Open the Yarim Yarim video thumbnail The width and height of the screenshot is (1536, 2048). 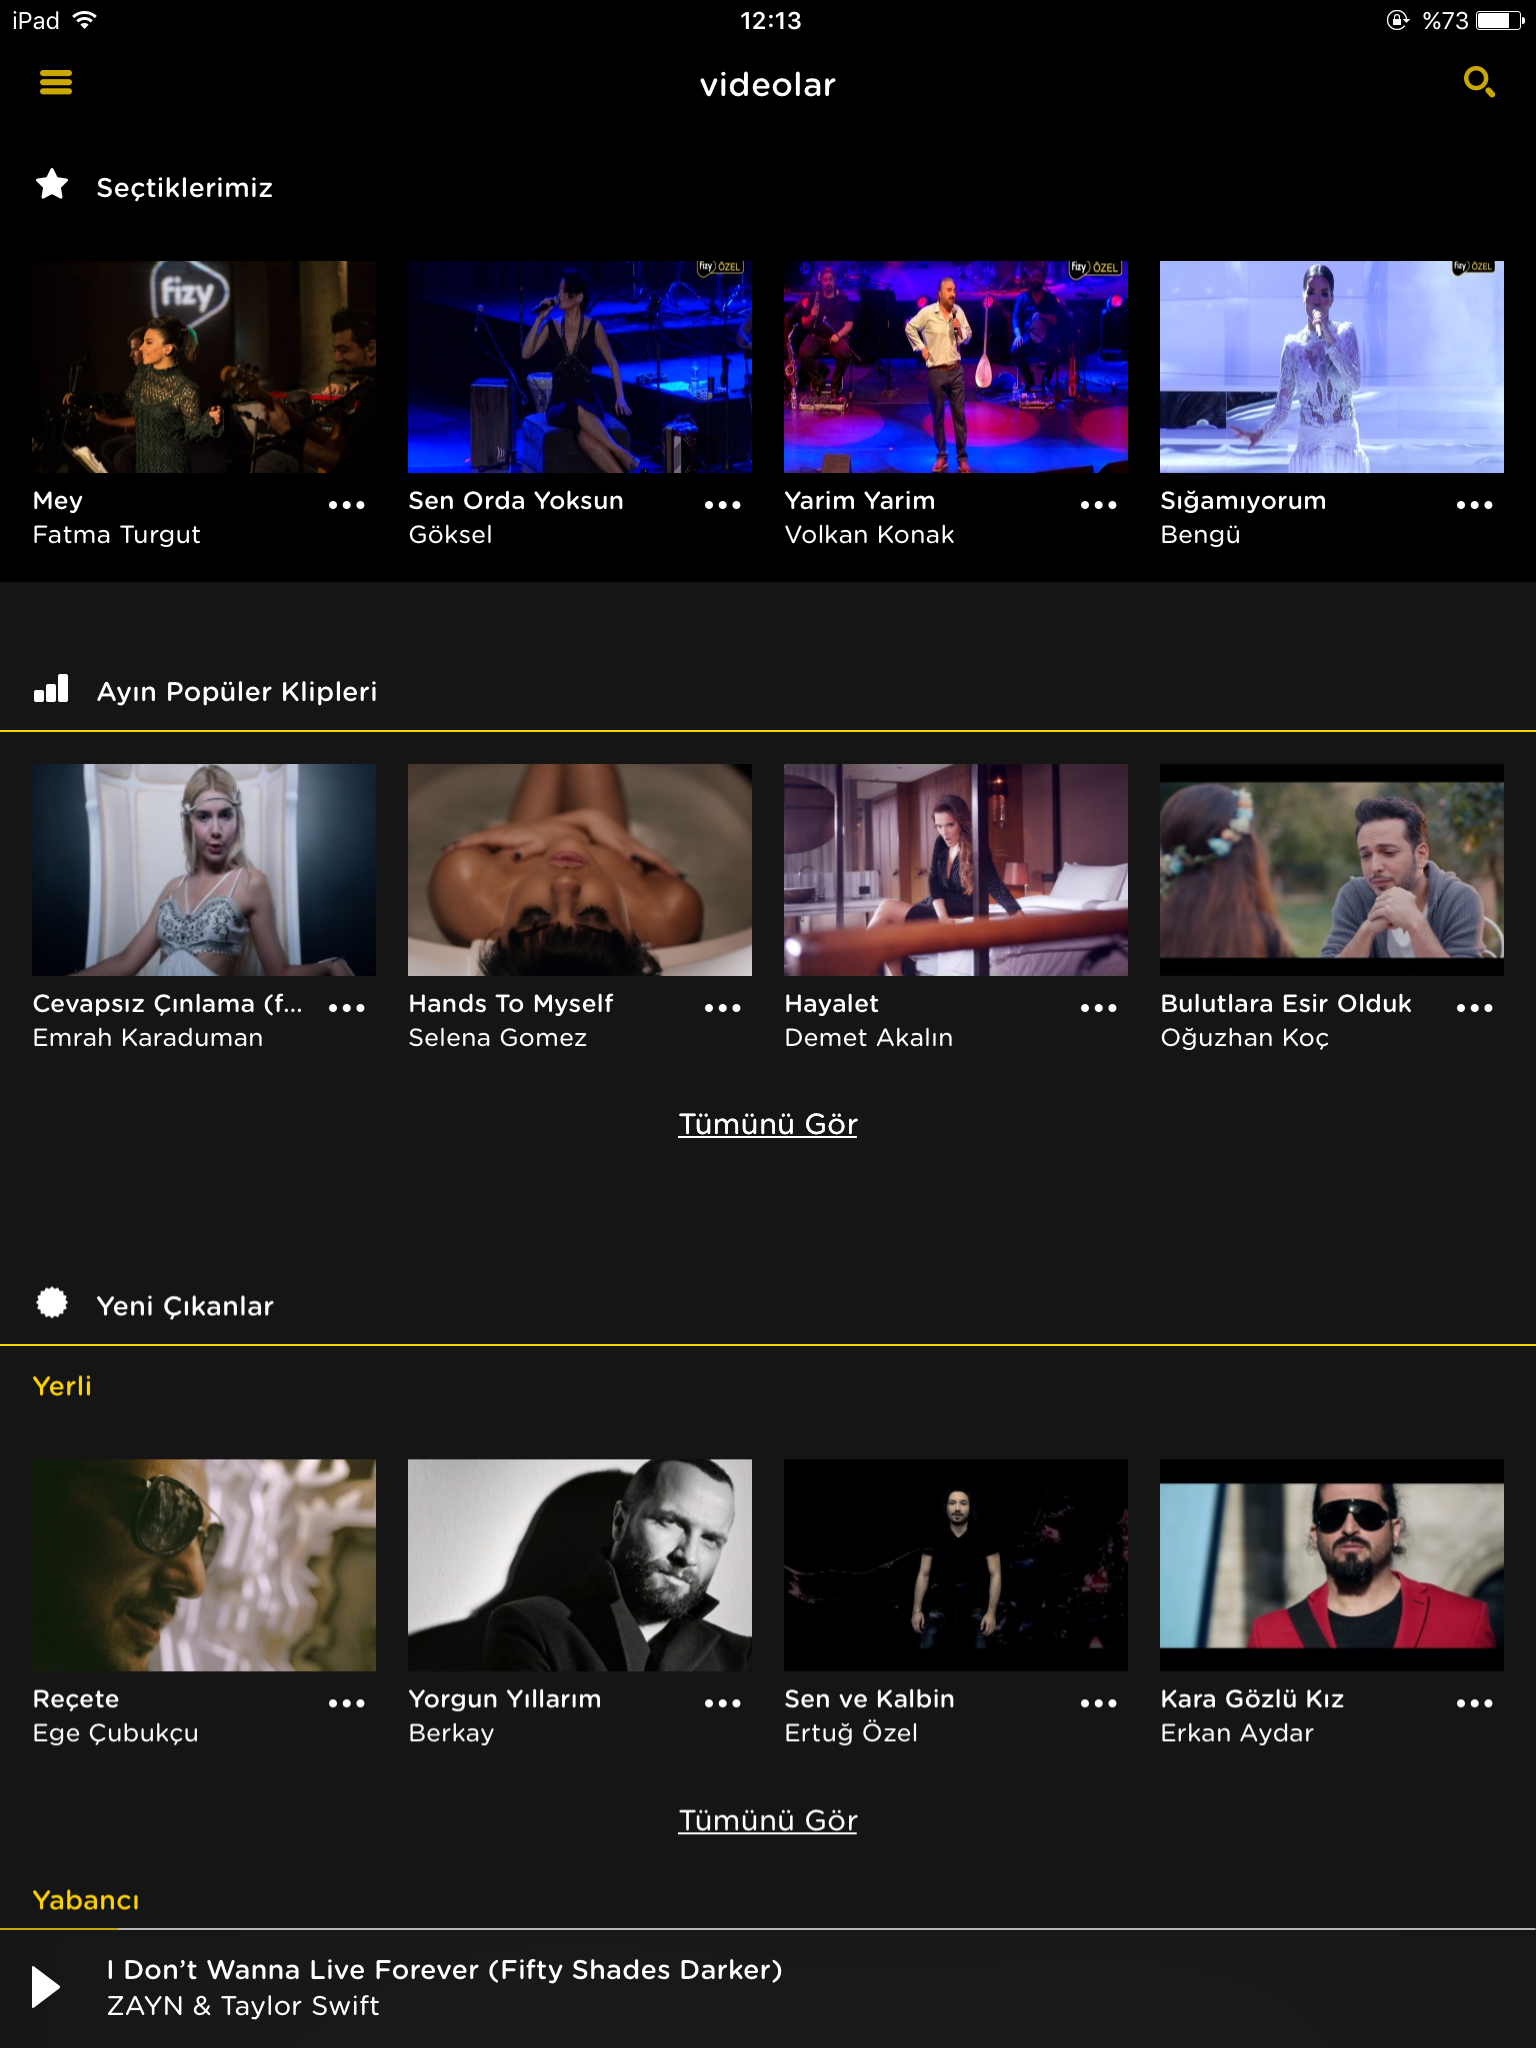[x=956, y=367]
